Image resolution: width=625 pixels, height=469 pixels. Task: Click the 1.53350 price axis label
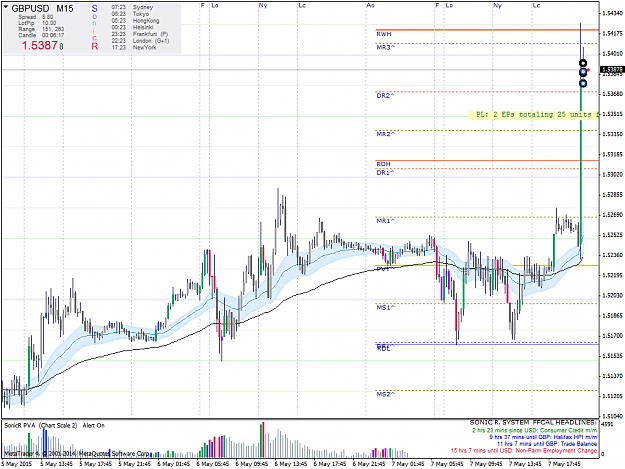click(x=612, y=134)
